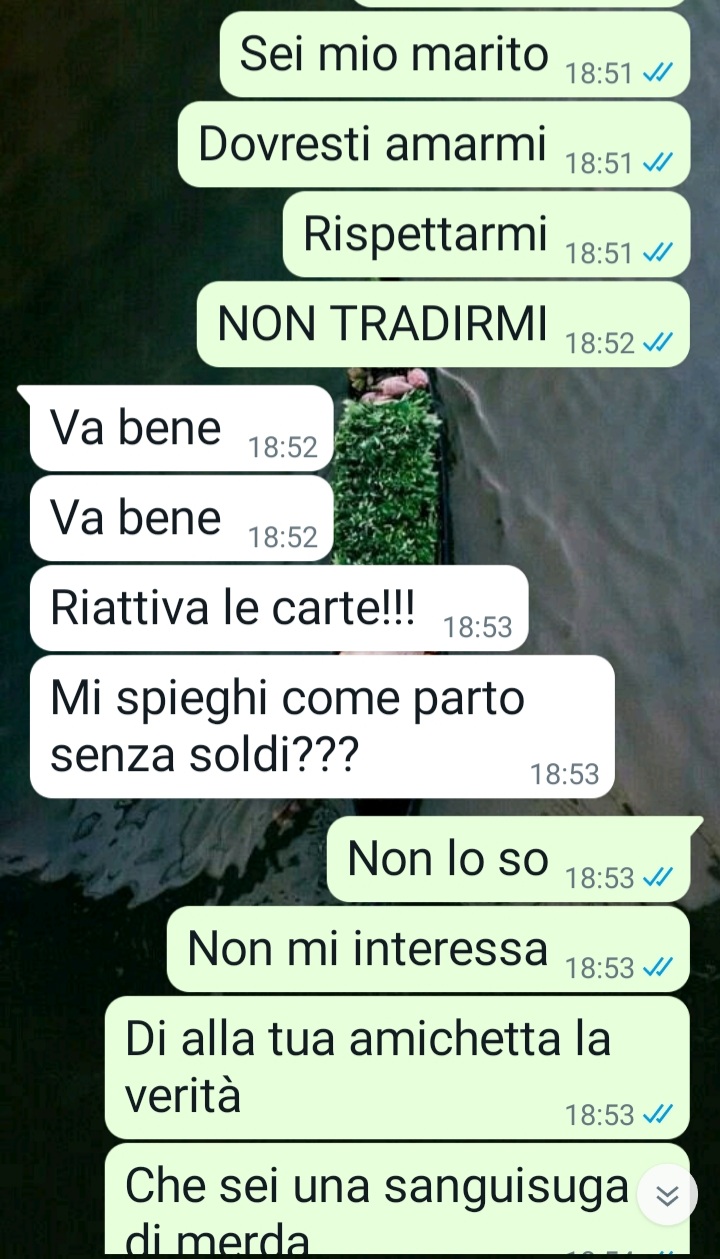The height and width of the screenshot is (1259, 720).
Task: Tap the scroll-to-bottom double chevron button
Action: click(x=667, y=1195)
